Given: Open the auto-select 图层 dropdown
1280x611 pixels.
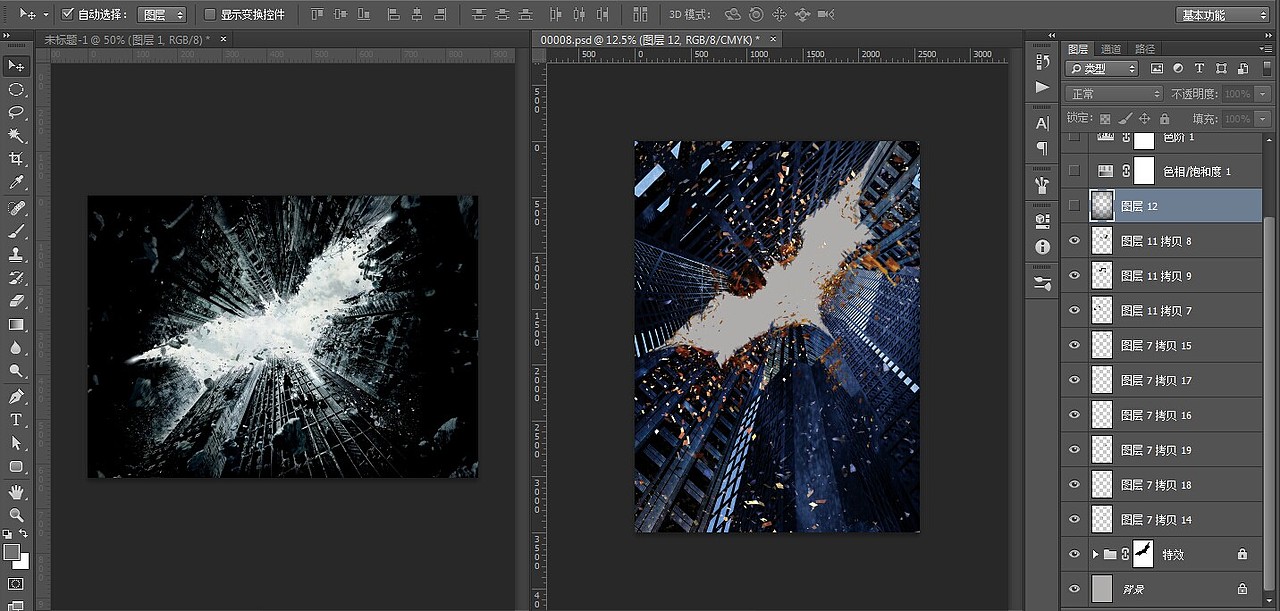Looking at the screenshot, I should [x=161, y=14].
